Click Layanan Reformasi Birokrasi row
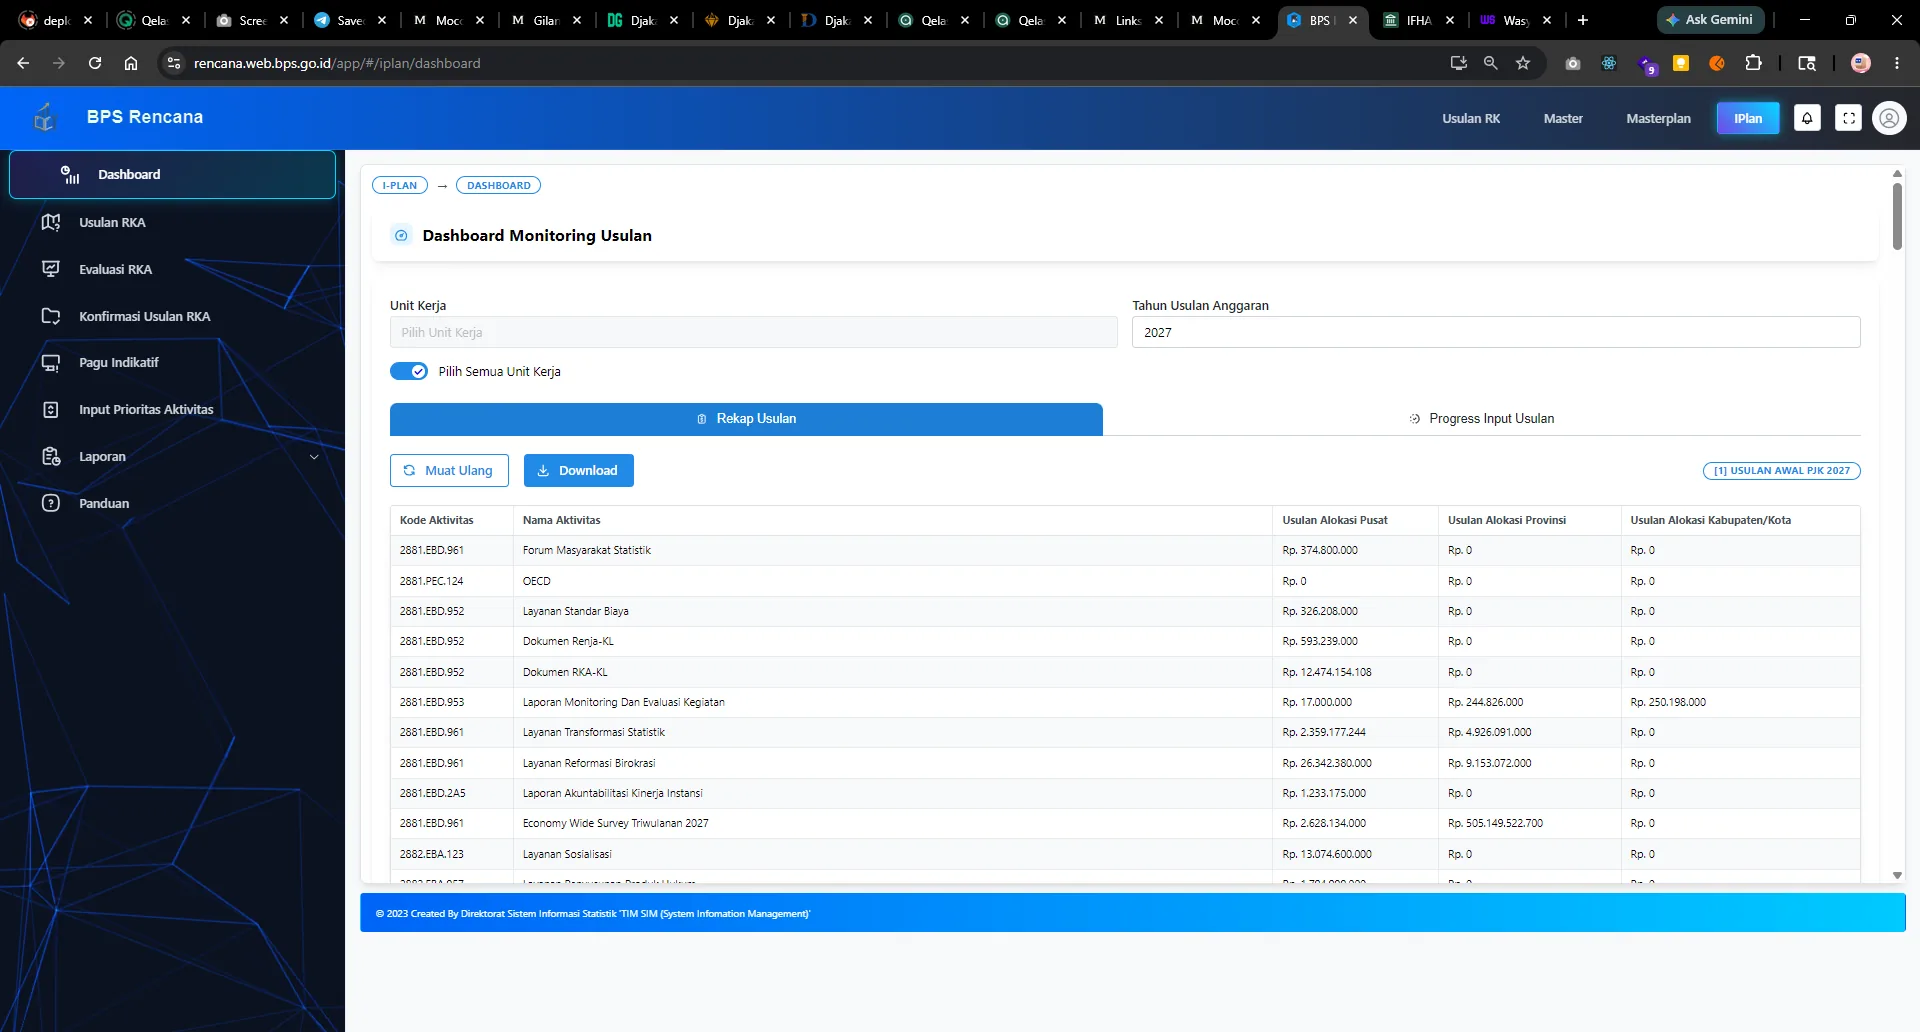 1125,763
